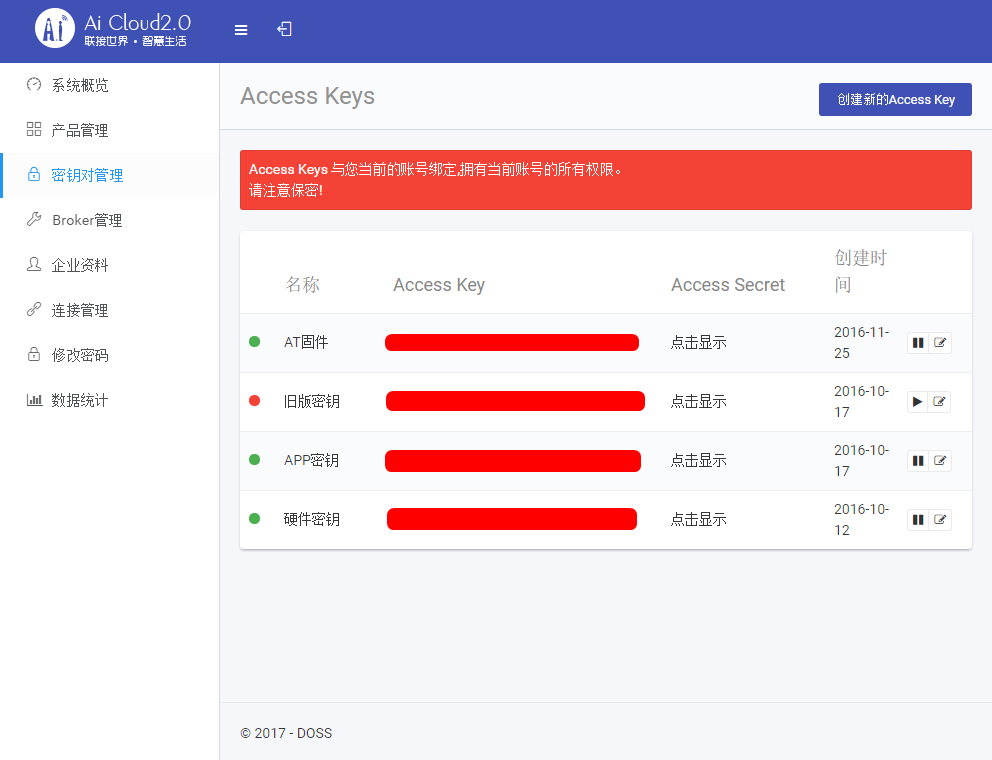Activate the 旧版密钥 key with play button

pos(917,402)
